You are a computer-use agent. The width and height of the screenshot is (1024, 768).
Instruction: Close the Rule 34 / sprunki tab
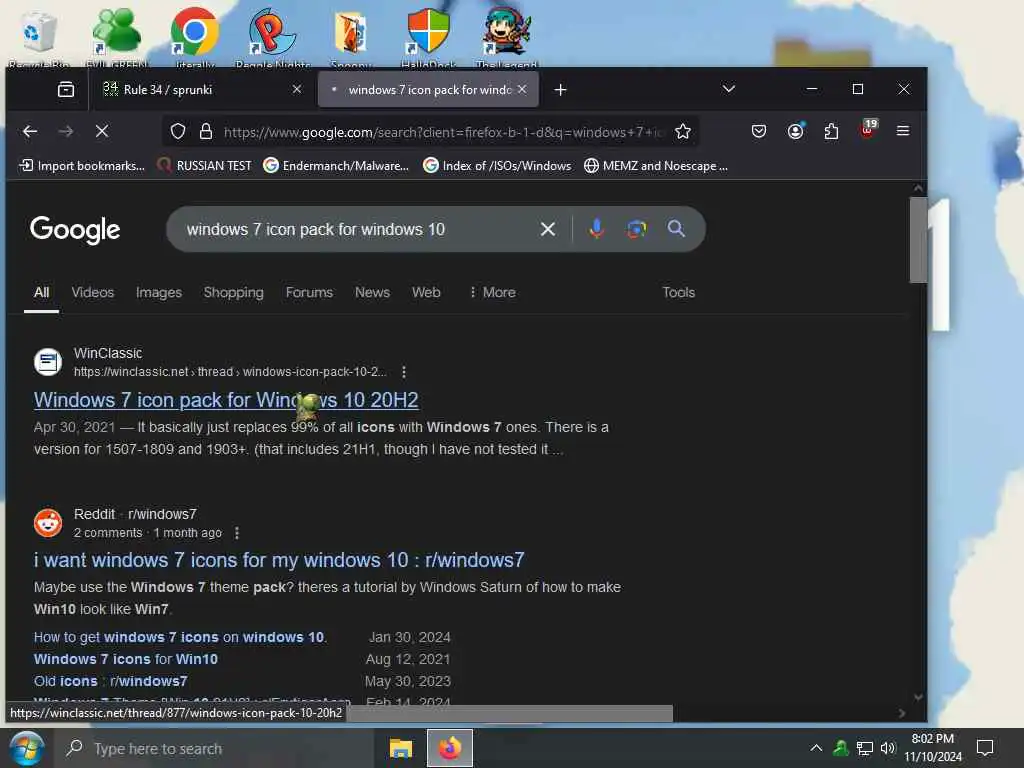tap(297, 89)
